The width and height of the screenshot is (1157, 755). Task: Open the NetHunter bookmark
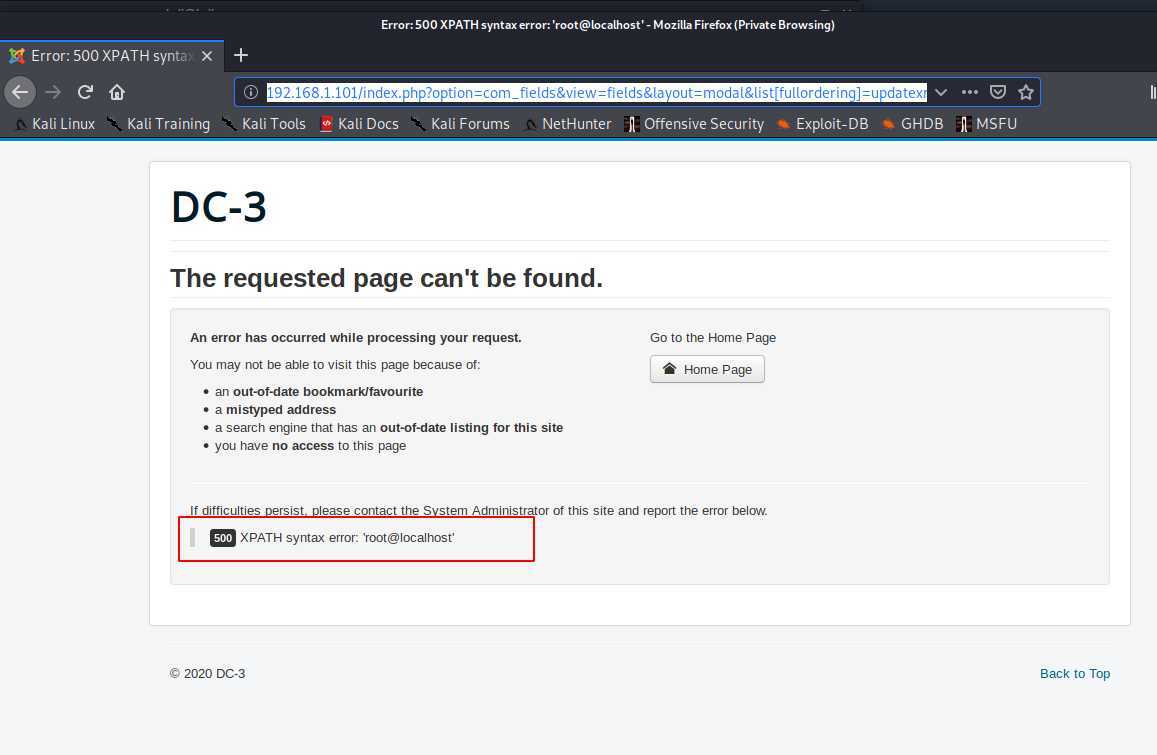coord(567,124)
